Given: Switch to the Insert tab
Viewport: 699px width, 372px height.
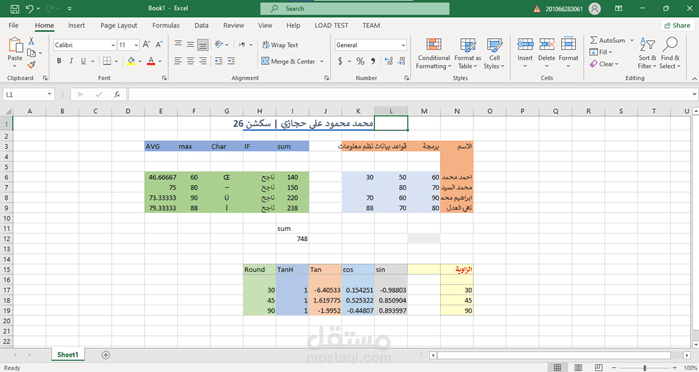Looking at the screenshot, I should click(76, 25).
